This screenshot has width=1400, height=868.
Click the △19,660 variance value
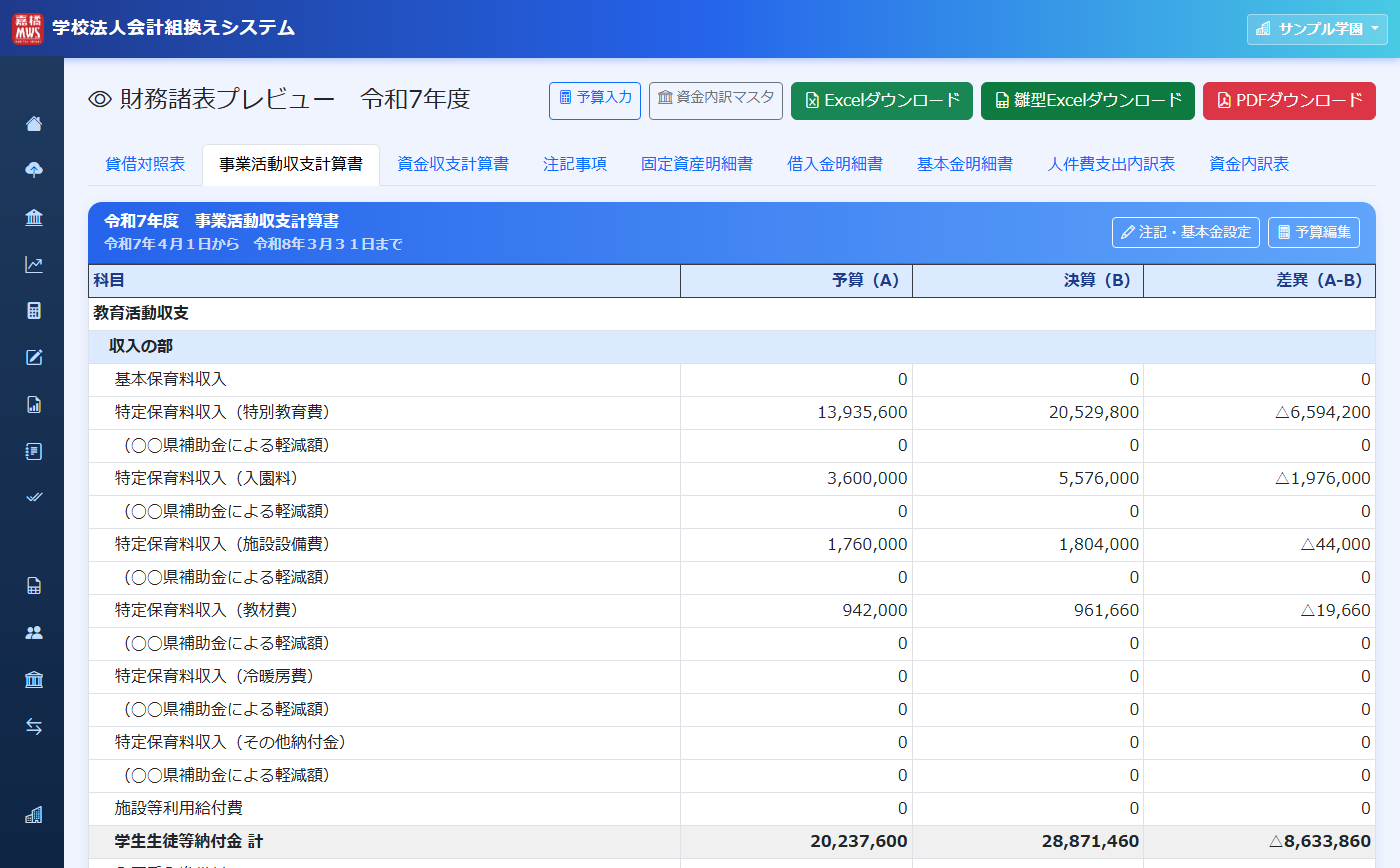tap(1335, 611)
